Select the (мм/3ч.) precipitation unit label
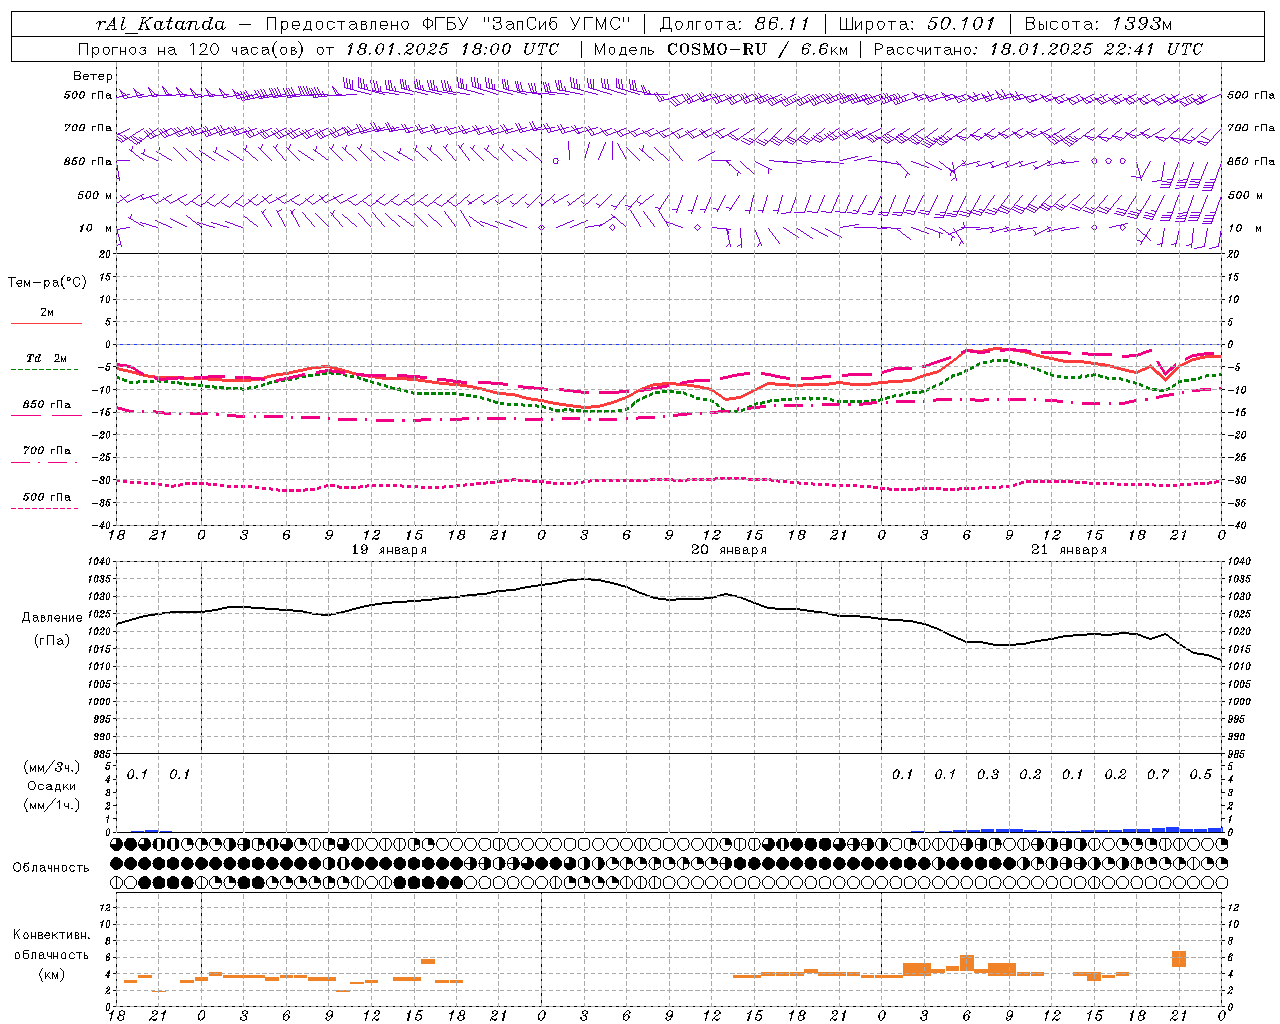This screenshot has height=1024, width=1280. pos(52,767)
